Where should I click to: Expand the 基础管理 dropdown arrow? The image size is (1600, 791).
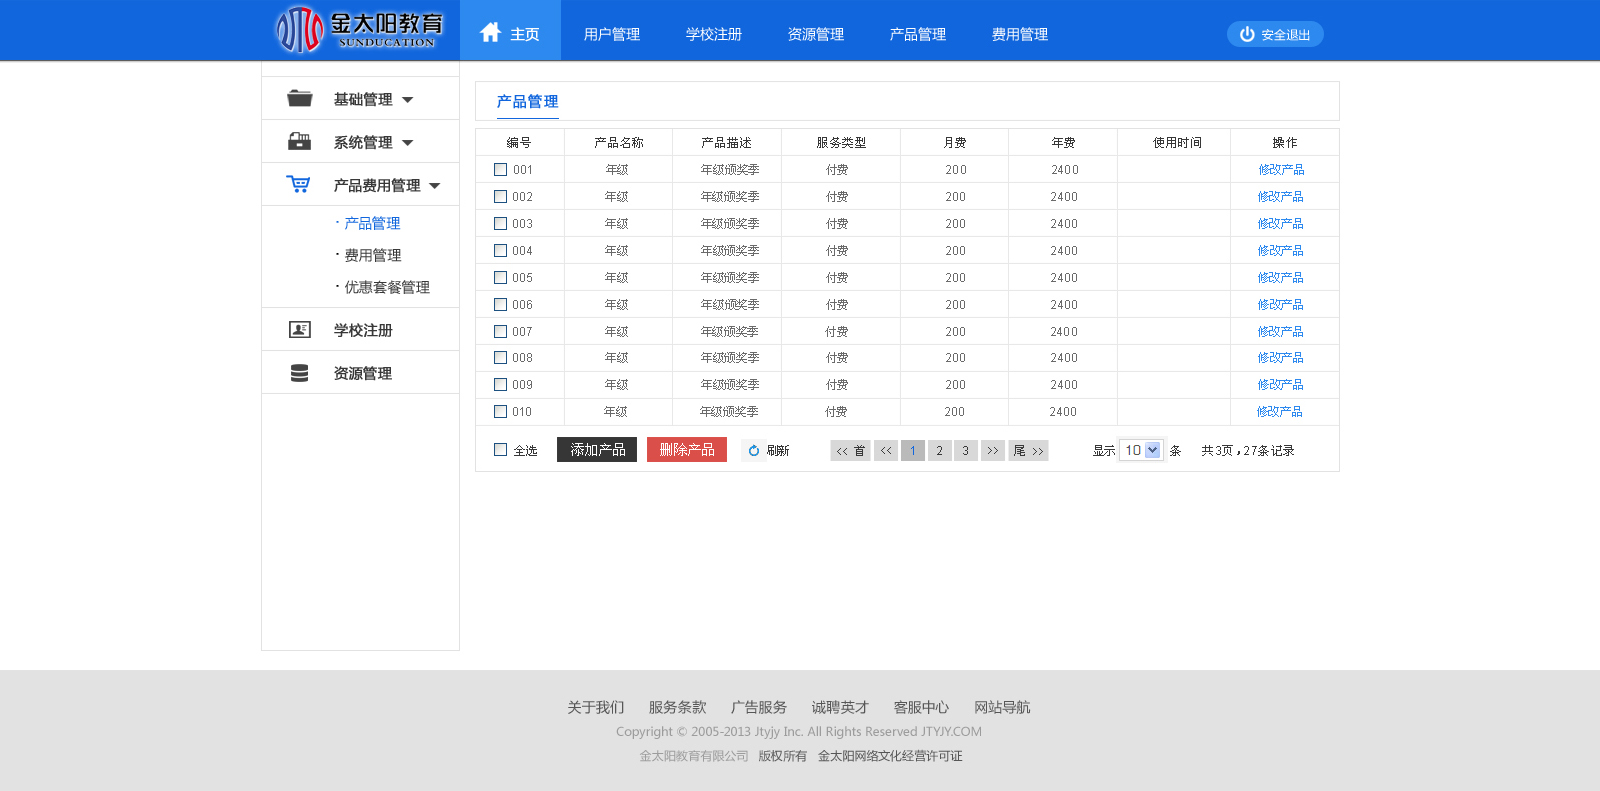click(x=407, y=100)
